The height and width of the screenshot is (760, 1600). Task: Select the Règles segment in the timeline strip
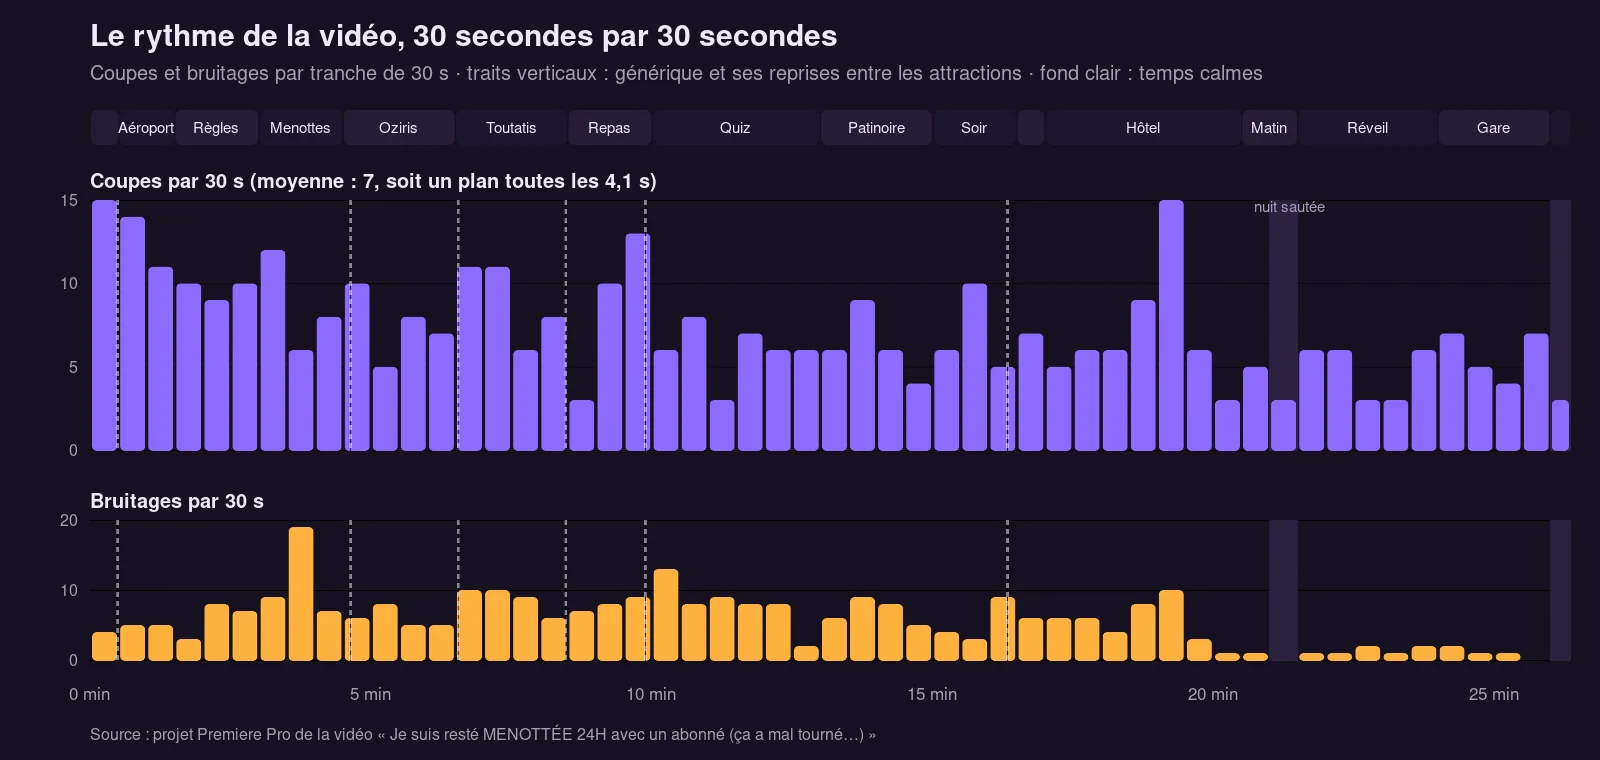click(x=216, y=128)
